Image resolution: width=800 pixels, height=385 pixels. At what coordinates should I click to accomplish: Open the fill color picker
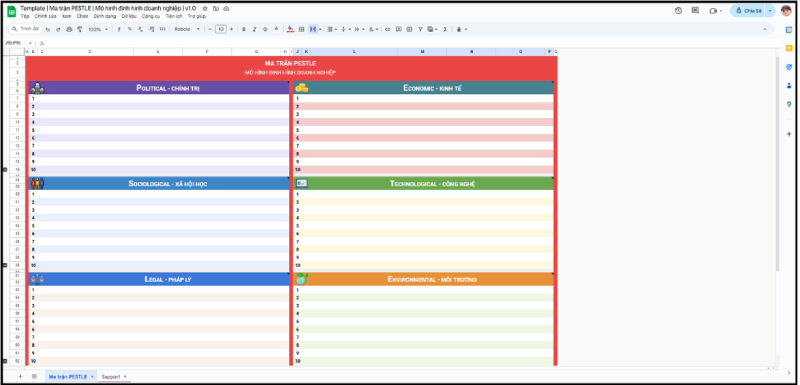click(290, 30)
